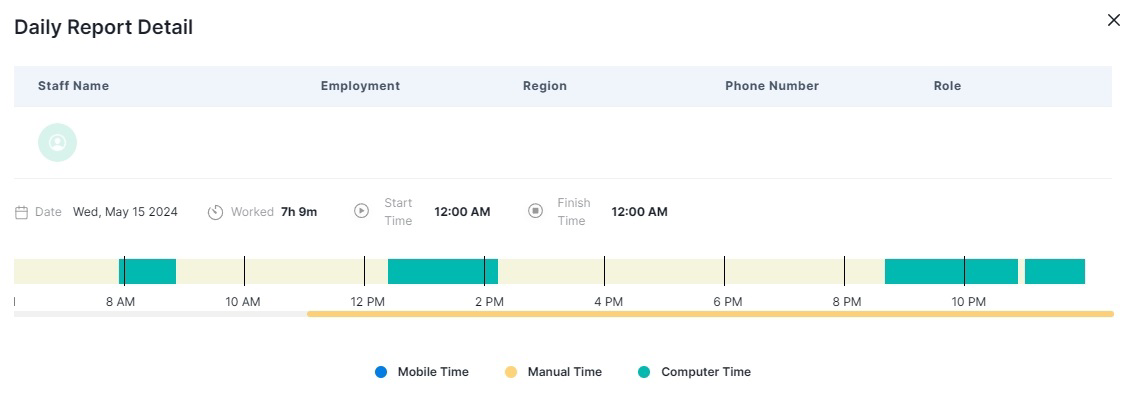
Task: Select the Staff Name column header
Action: [73, 86]
